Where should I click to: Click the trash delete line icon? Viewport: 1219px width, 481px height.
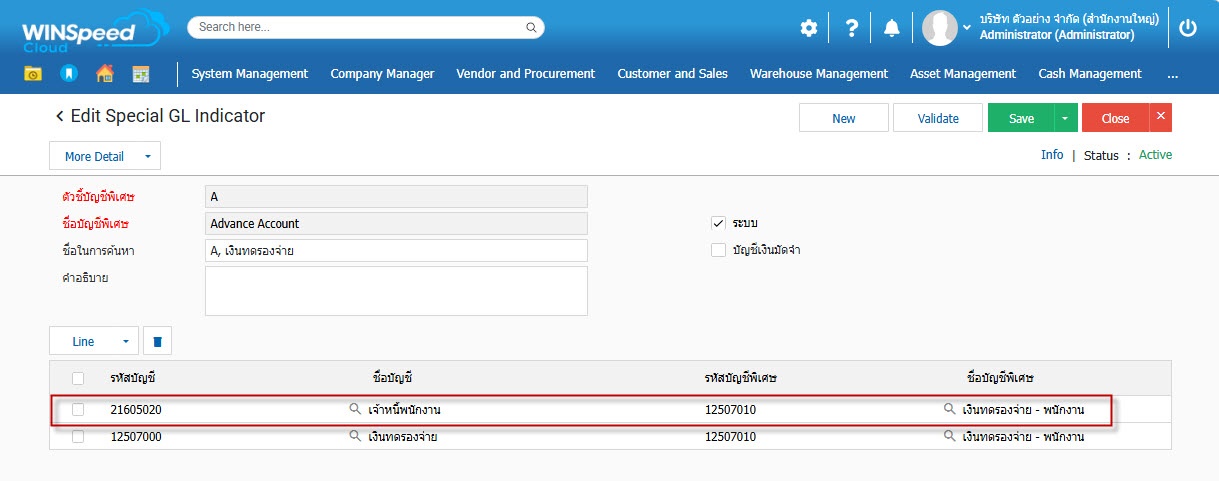pyautogui.click(x=157, y=342)
